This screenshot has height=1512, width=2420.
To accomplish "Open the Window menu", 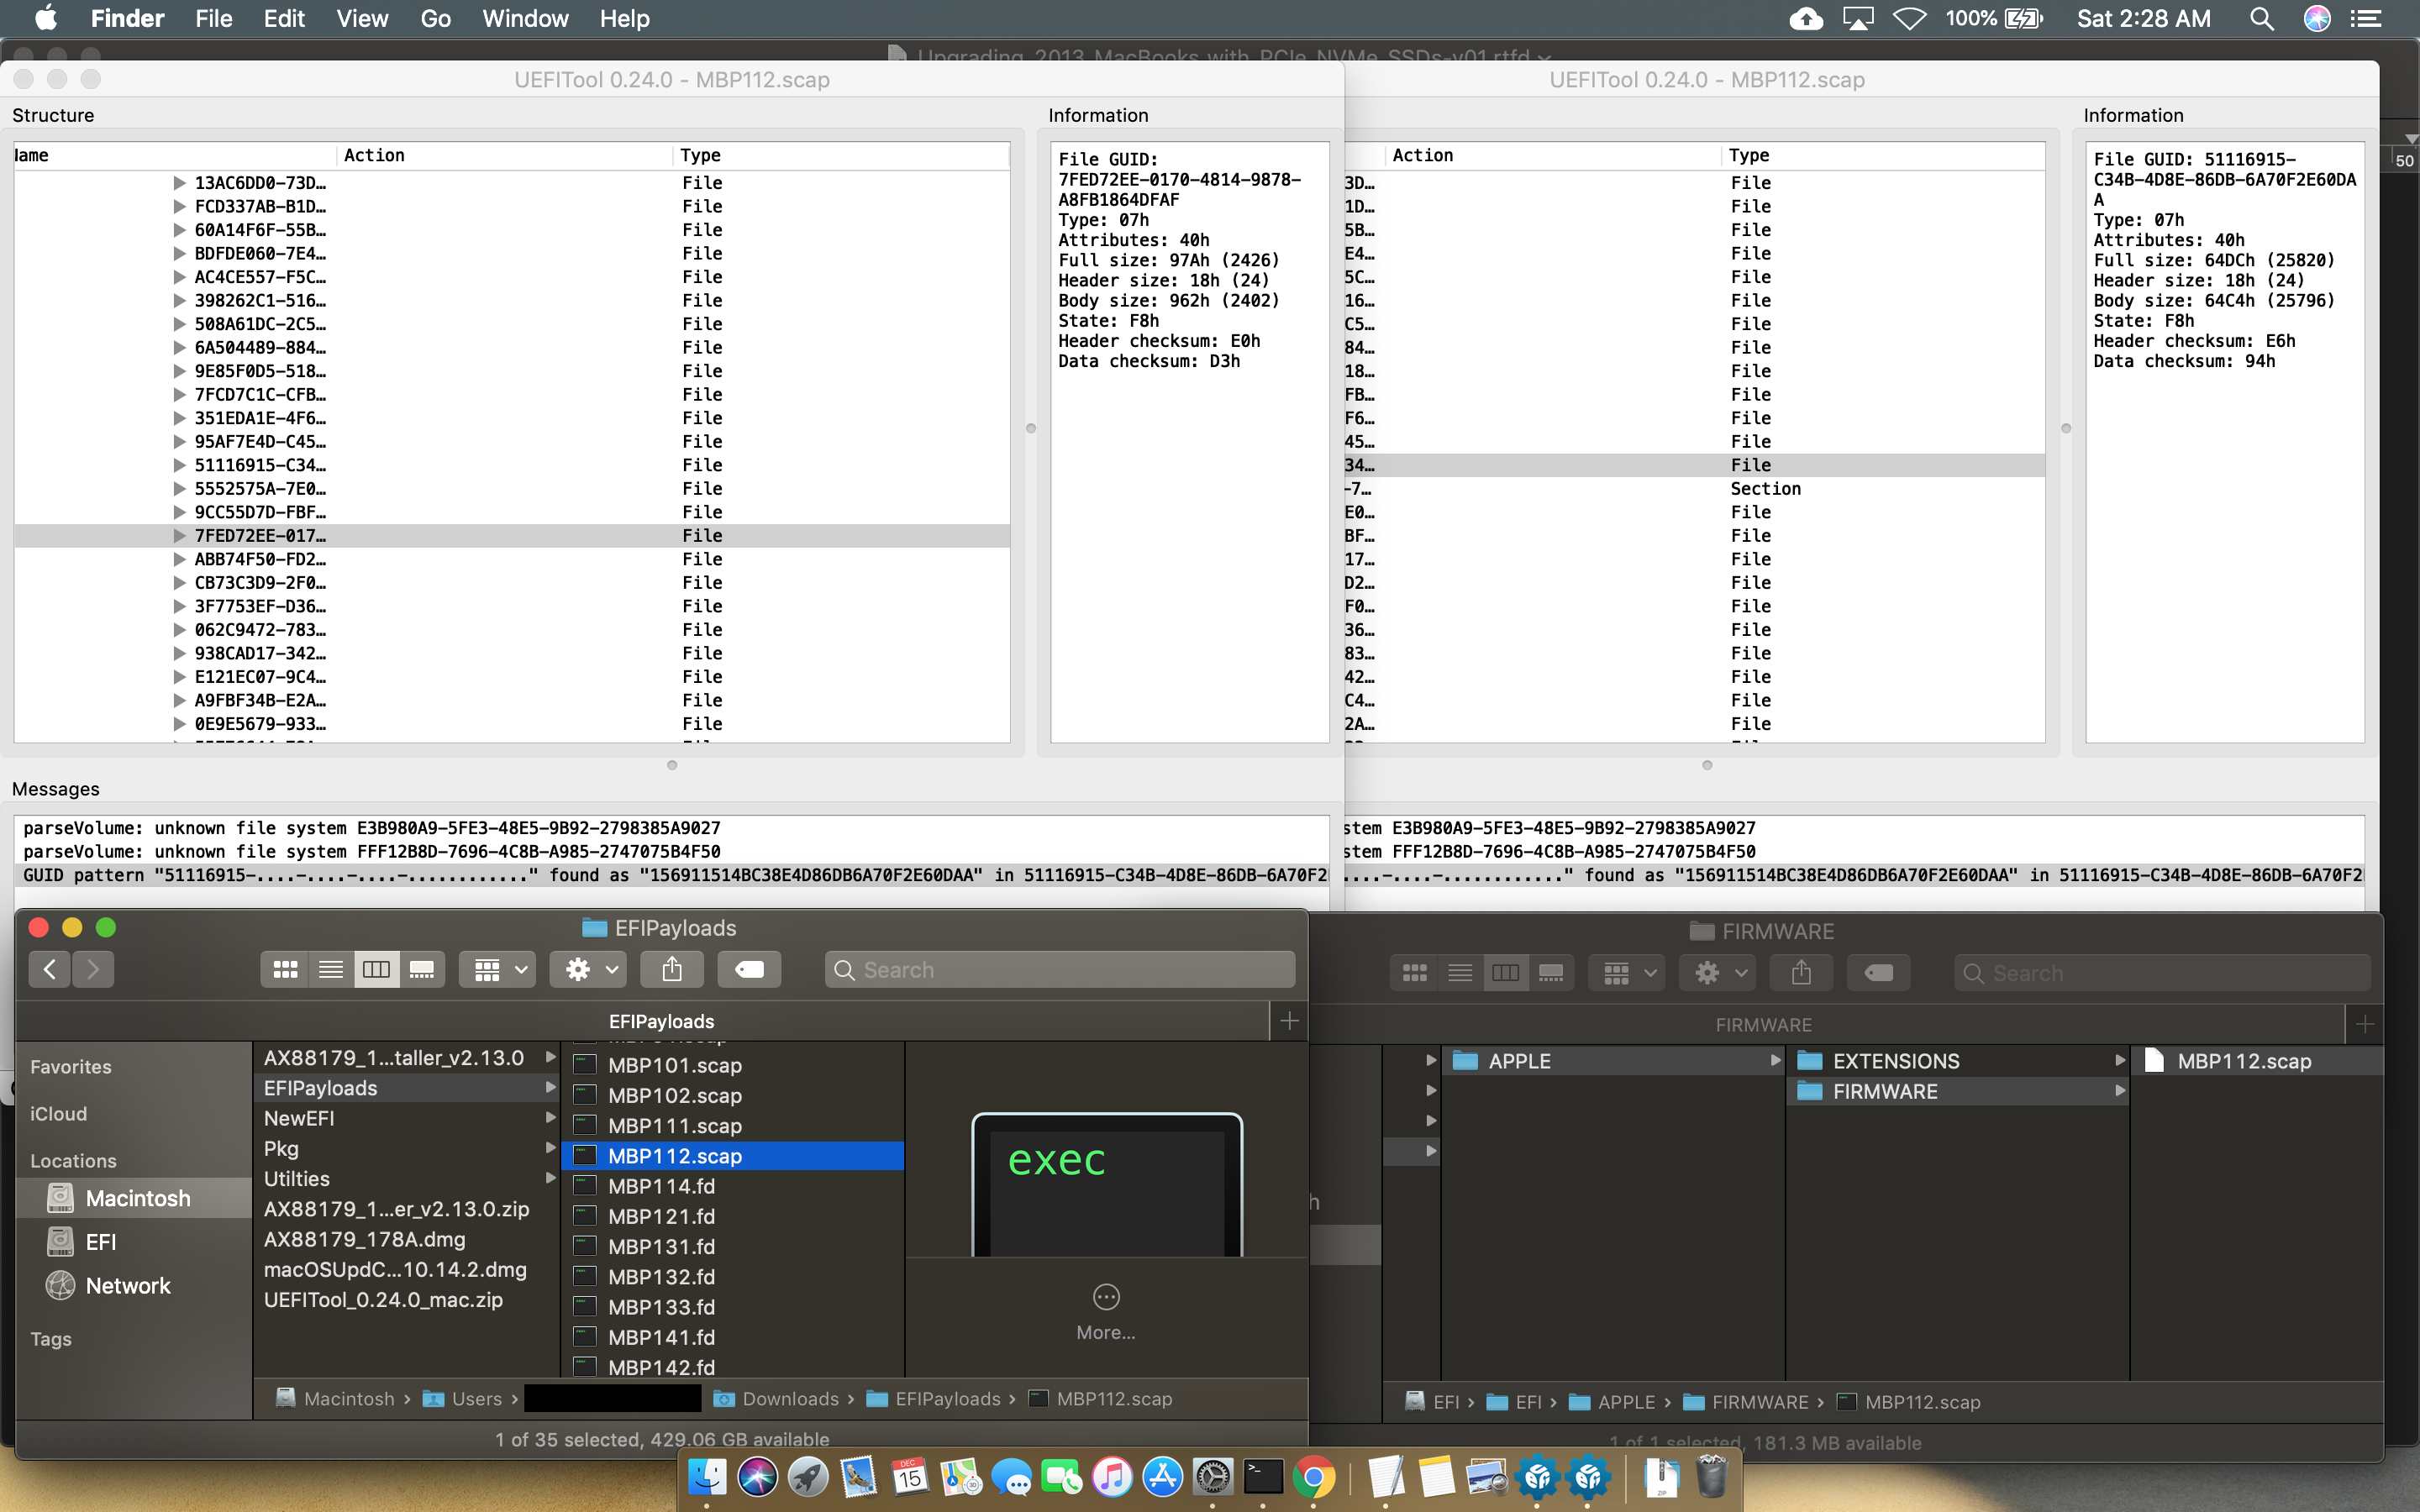I will point(525,18).
